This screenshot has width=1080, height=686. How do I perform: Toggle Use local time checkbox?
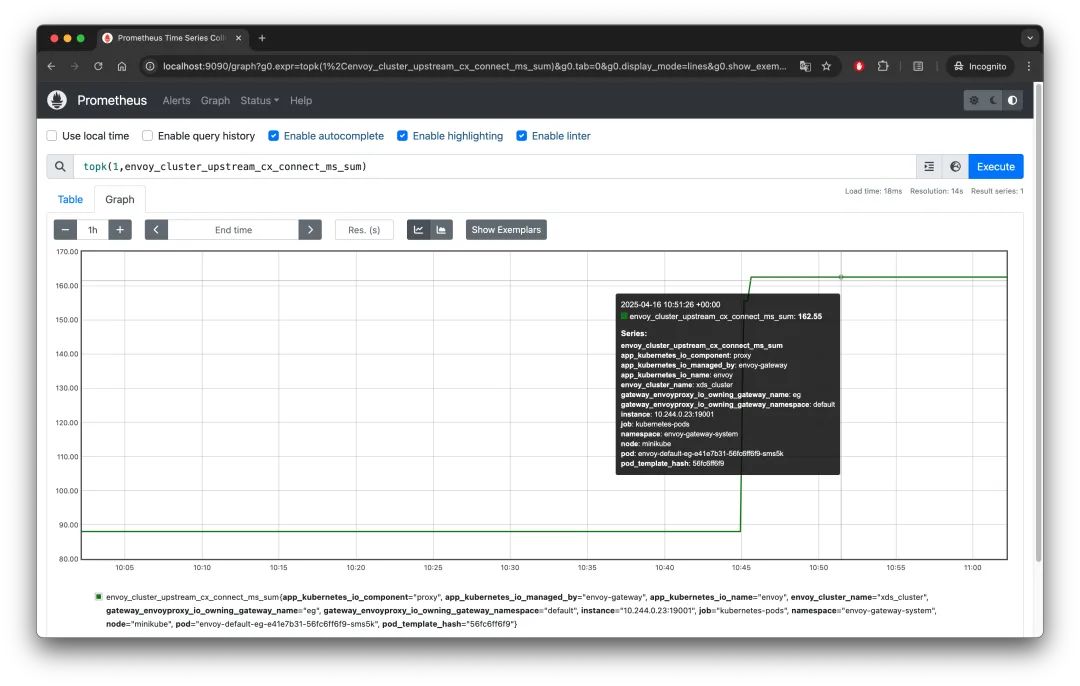(52, 136)
